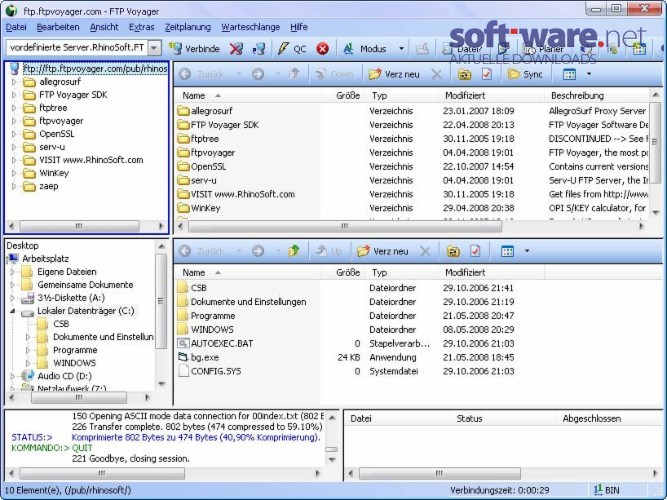Click the disconnect icon with red X
The width and height of the screenshot is (667, 500).
click(x=236, y=49)
